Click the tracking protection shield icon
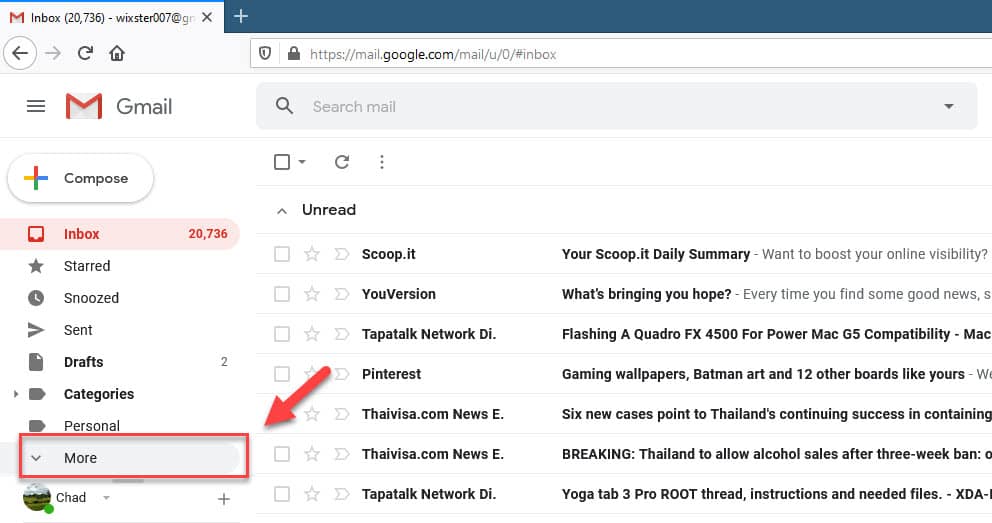The width and height of the screenshot is (992, 523). 265,54
